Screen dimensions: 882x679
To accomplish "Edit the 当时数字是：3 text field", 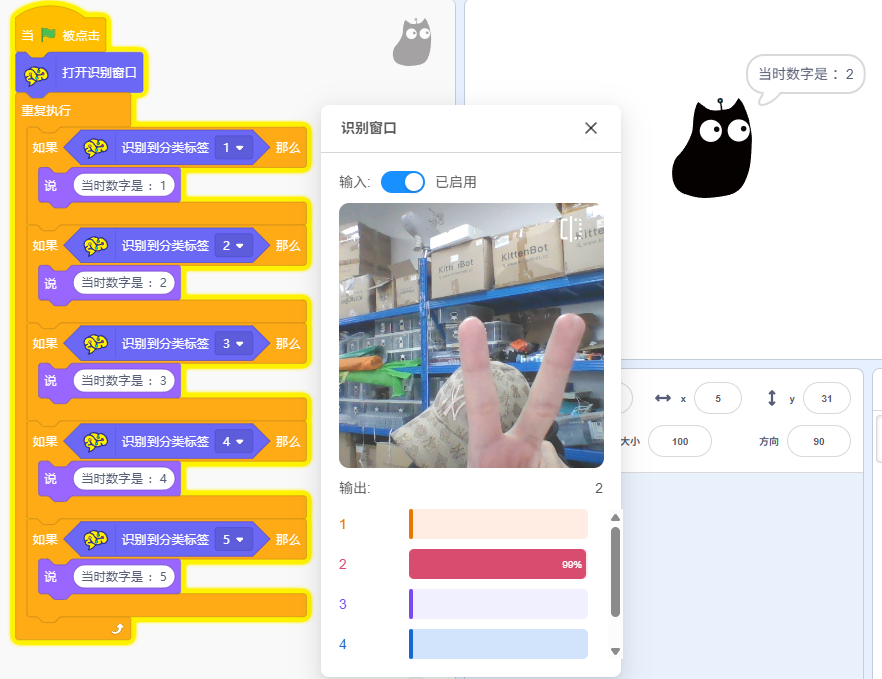I will coord(125,381).
